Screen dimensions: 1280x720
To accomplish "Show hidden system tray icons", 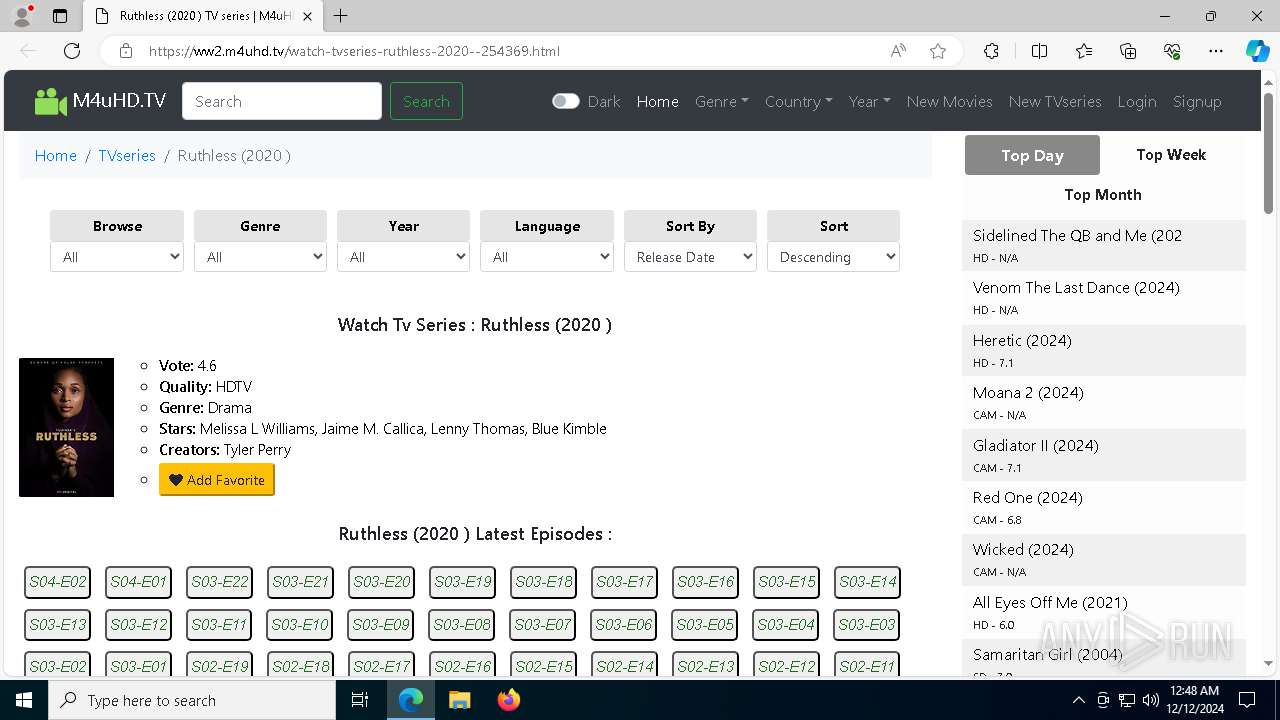I will (1078, 700).
